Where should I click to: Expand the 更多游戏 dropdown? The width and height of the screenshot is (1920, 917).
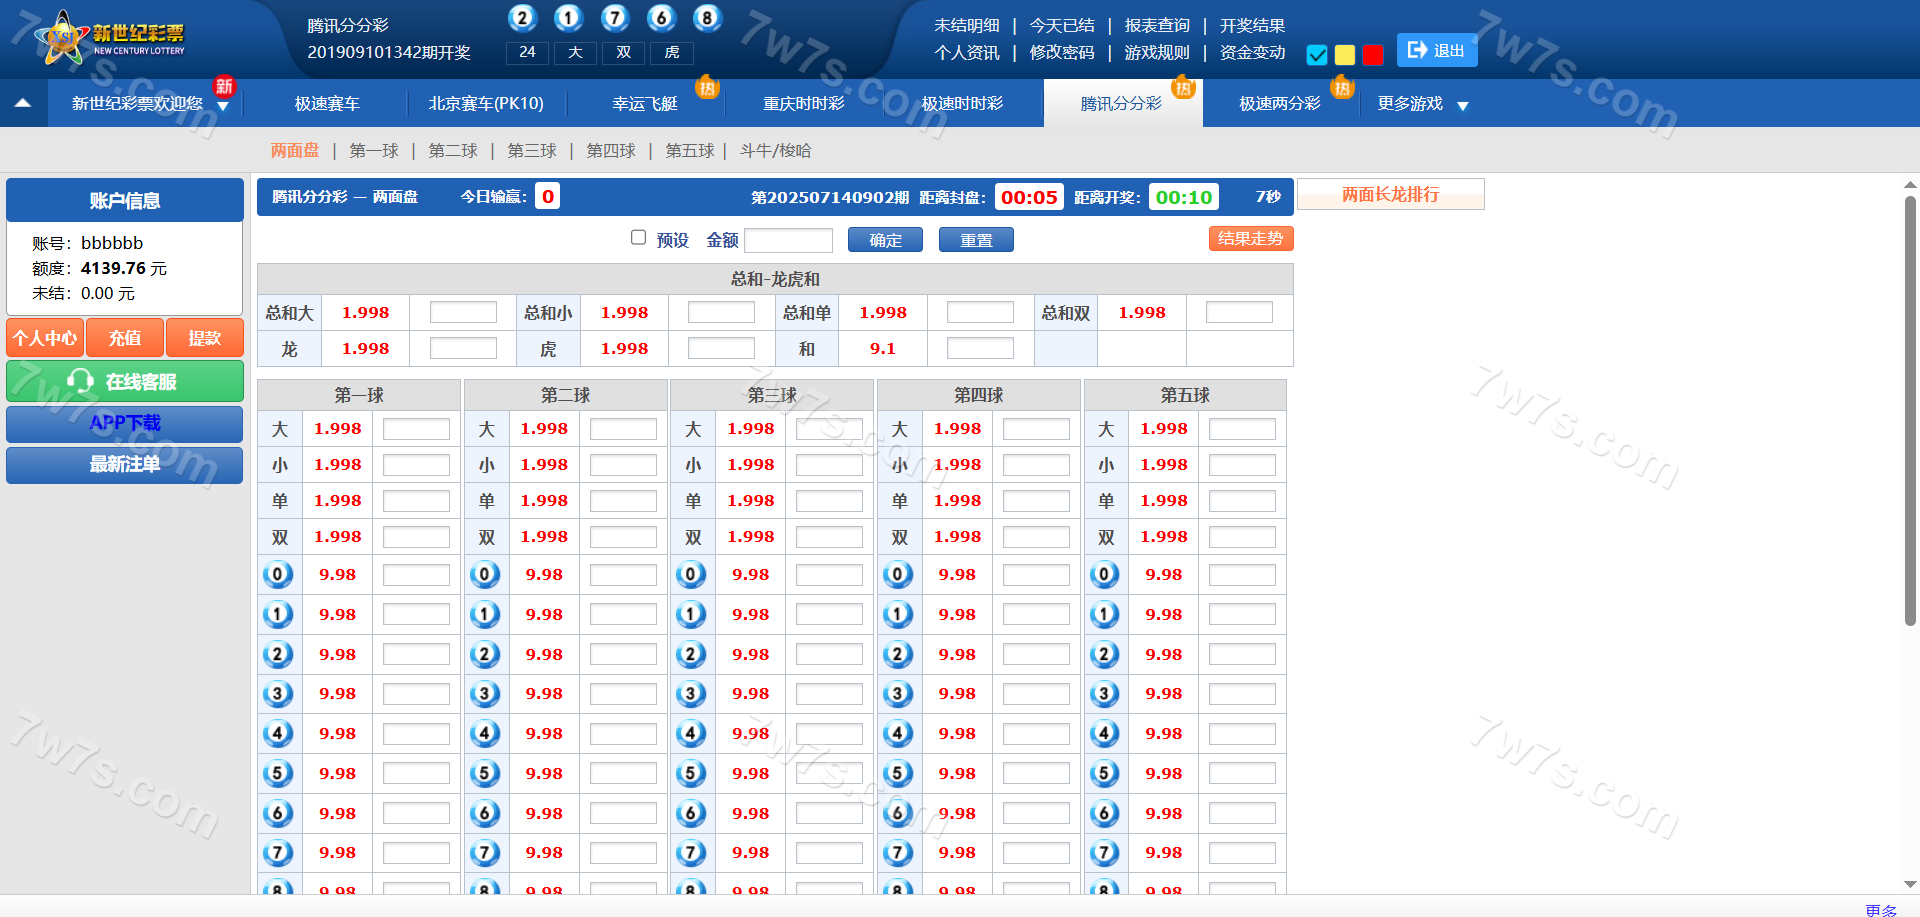(1462, 105)
